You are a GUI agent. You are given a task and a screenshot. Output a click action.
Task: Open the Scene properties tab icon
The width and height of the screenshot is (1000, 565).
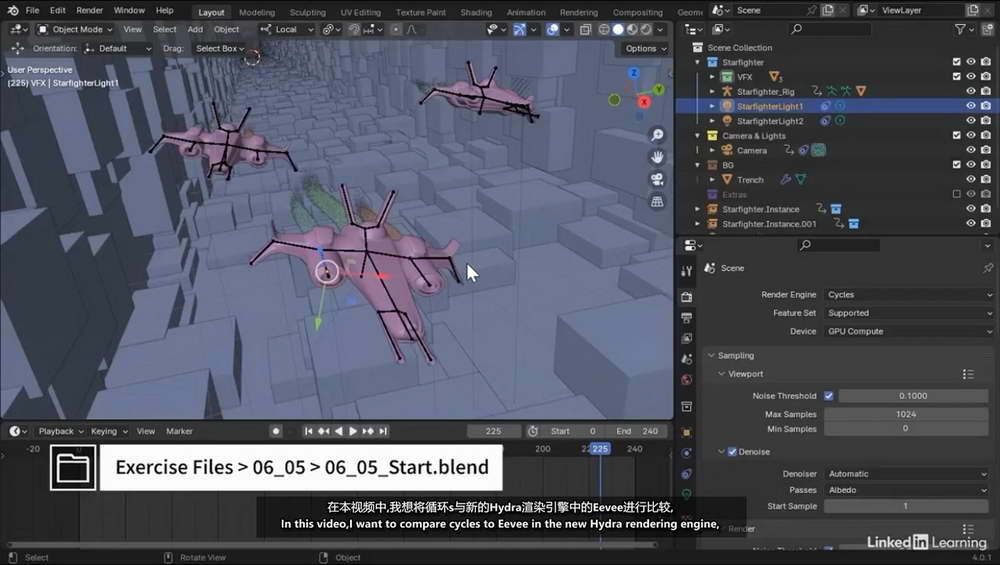pyautogui.click(x=687, y=359)
